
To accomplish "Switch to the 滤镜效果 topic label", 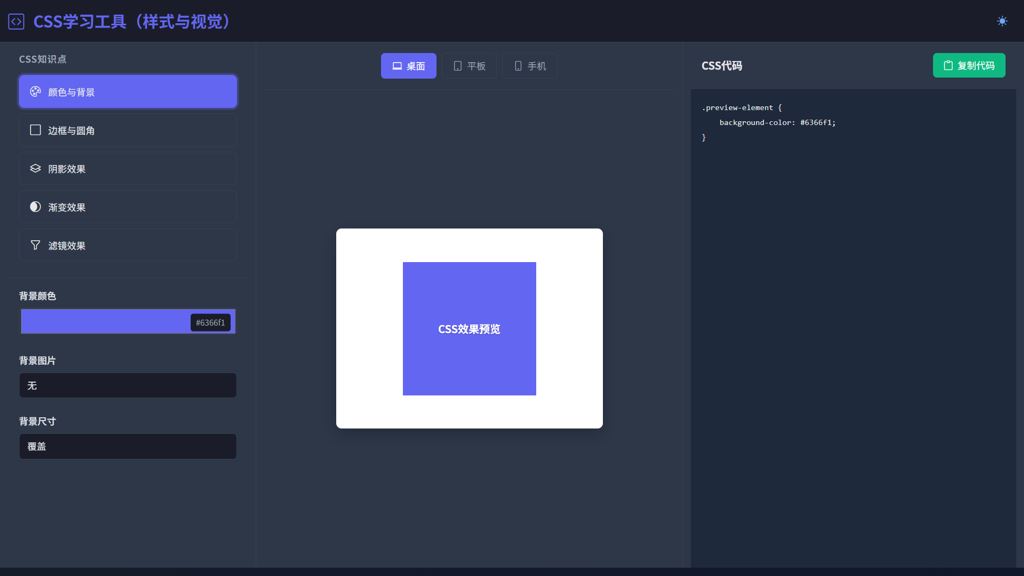I will point(67,246).
